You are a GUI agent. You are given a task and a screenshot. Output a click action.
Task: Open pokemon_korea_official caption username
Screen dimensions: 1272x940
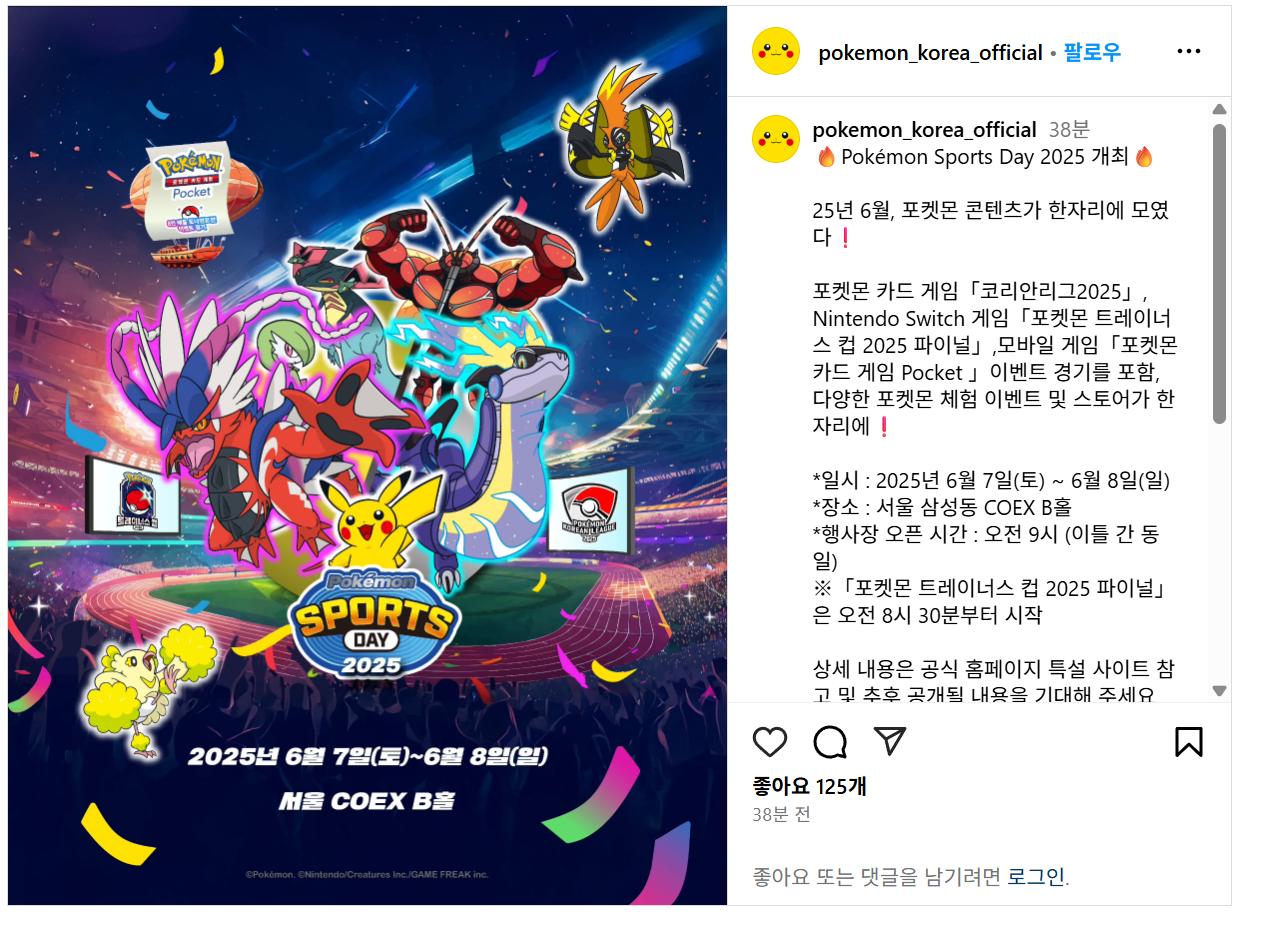click(x=924, y=130)
